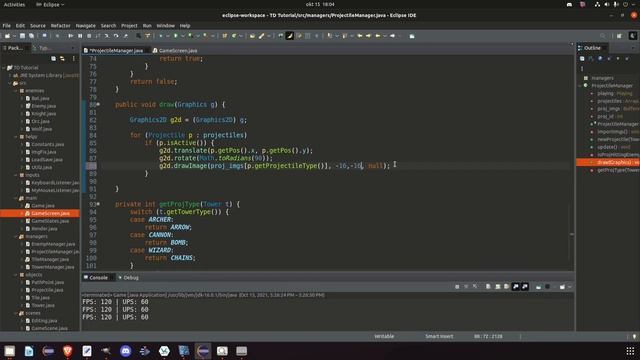
Task: Open the Run launch dropdown arrow
Action: pyautogui.click(x=182, y=36)
